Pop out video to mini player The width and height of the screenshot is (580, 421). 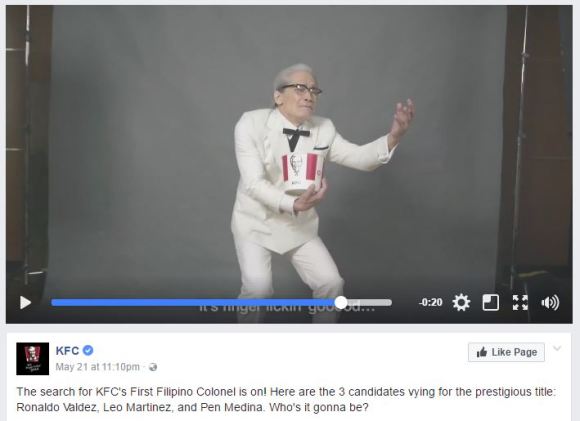490,303
